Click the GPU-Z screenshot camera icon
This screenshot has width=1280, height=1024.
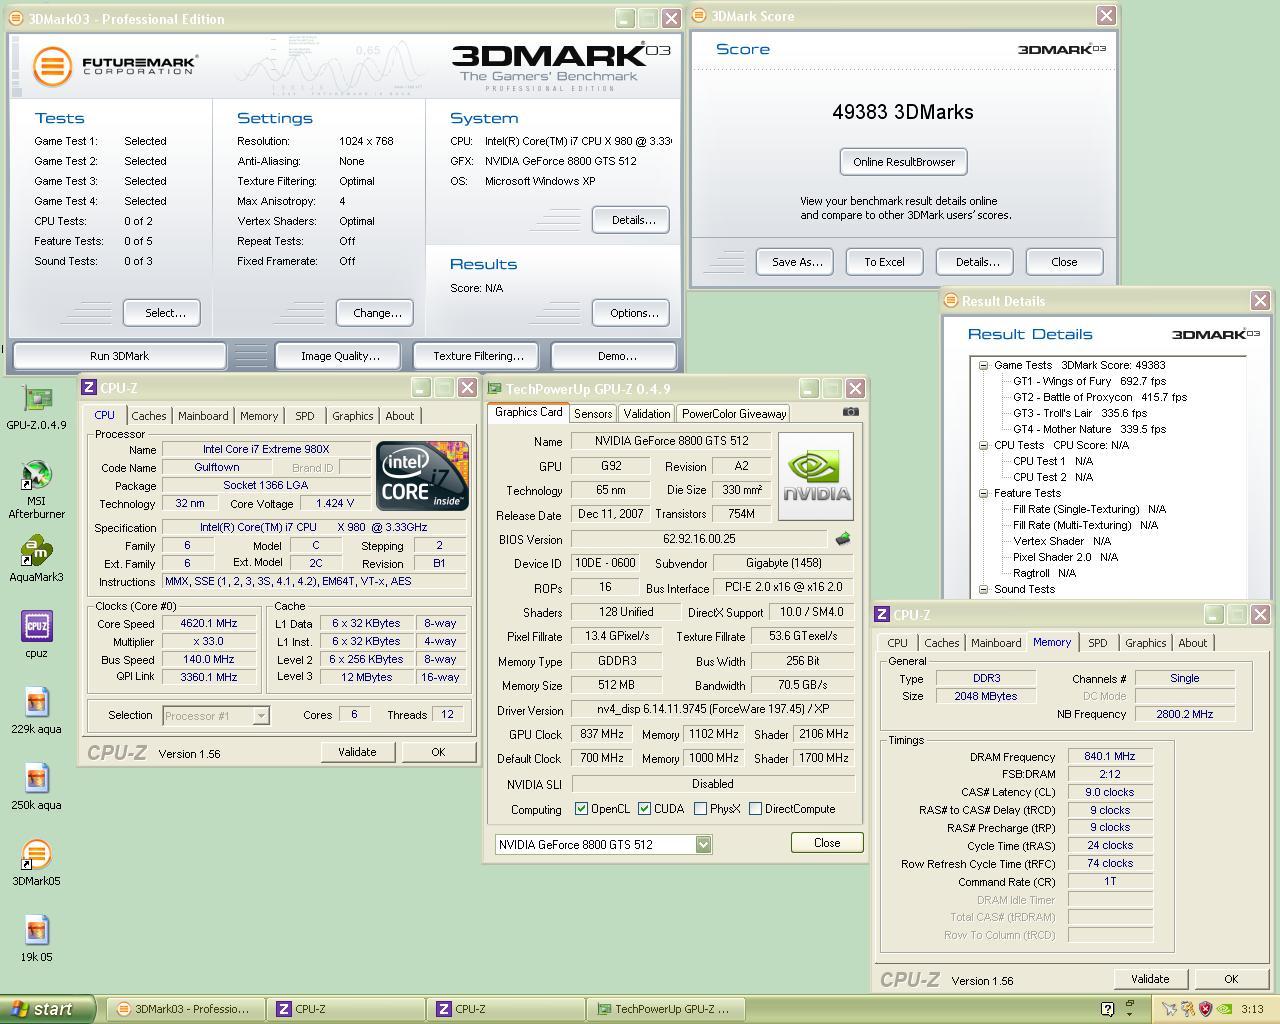(850, 411)
